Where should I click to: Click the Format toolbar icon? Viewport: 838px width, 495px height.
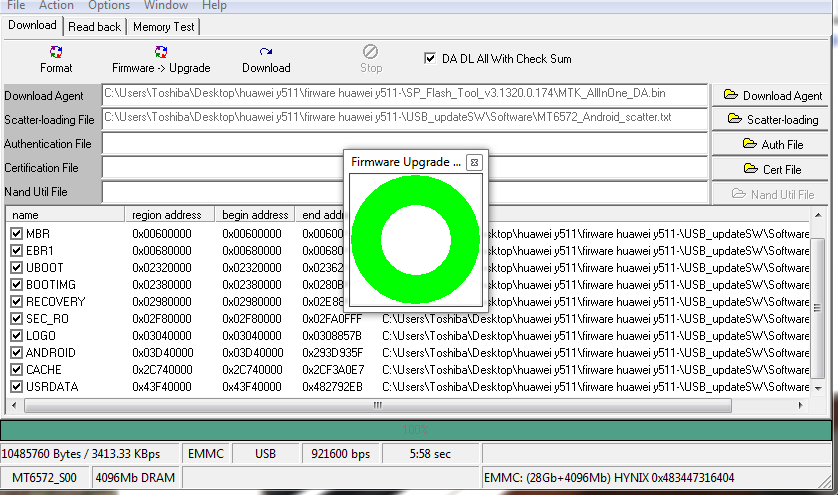click(56, 59)
